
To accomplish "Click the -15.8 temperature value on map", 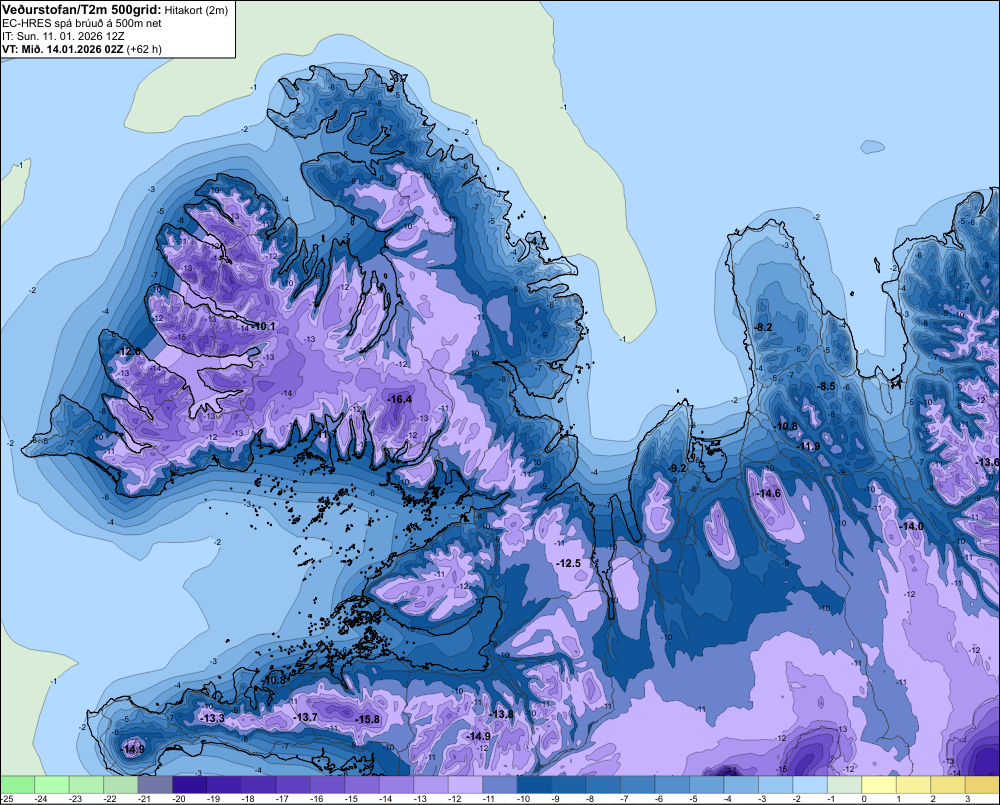I will pos(367,719).
